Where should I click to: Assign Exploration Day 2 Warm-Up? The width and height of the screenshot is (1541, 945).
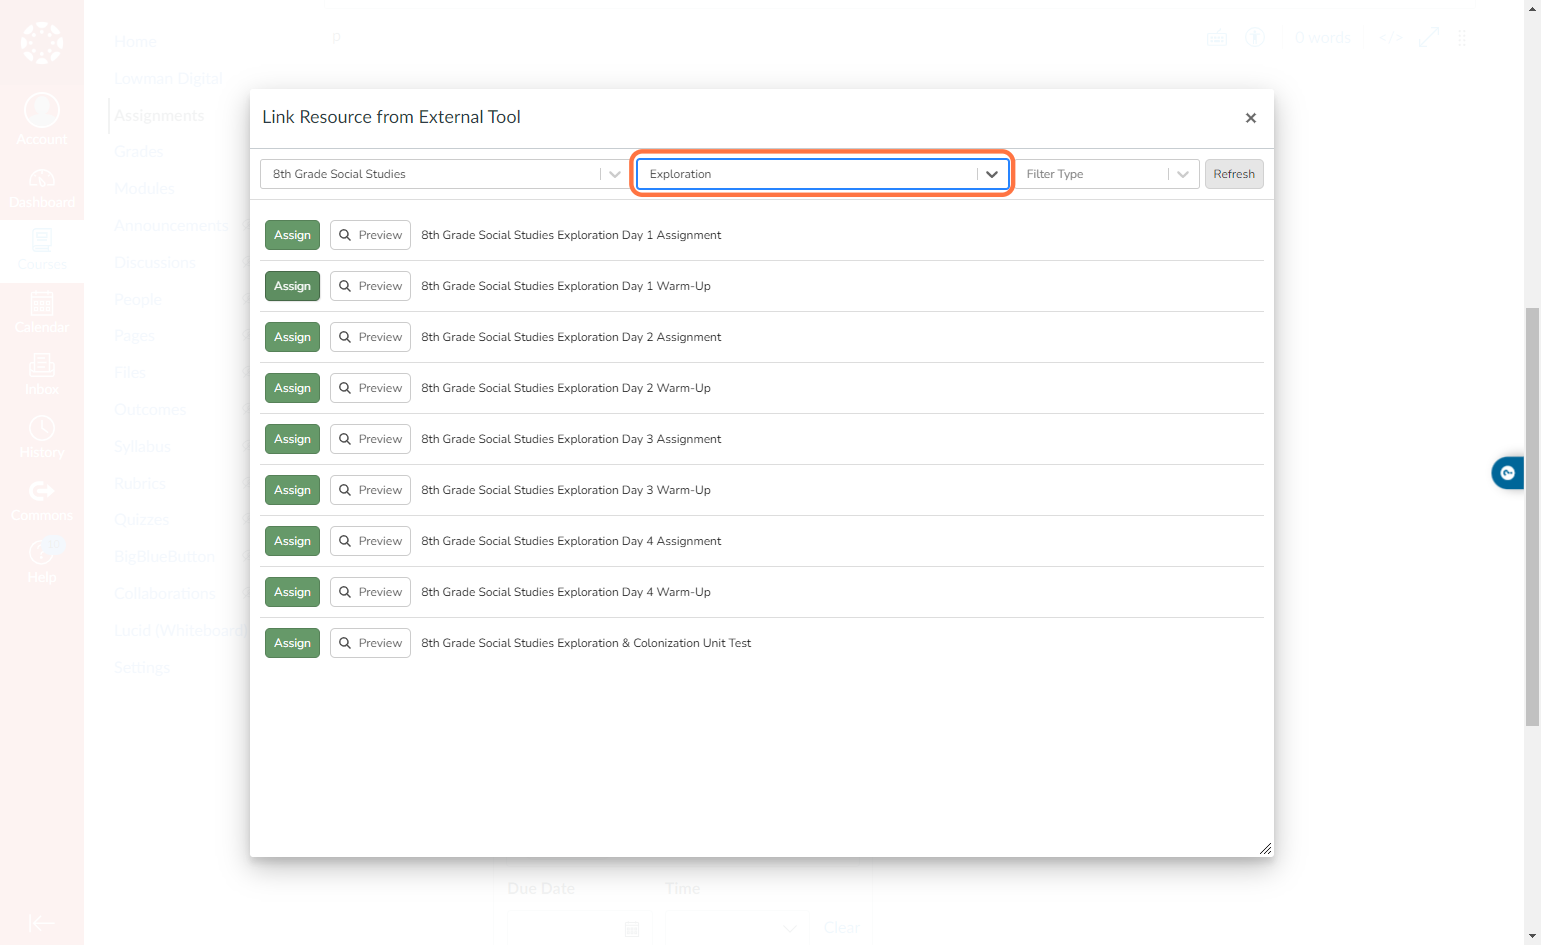tap(292, 388)
